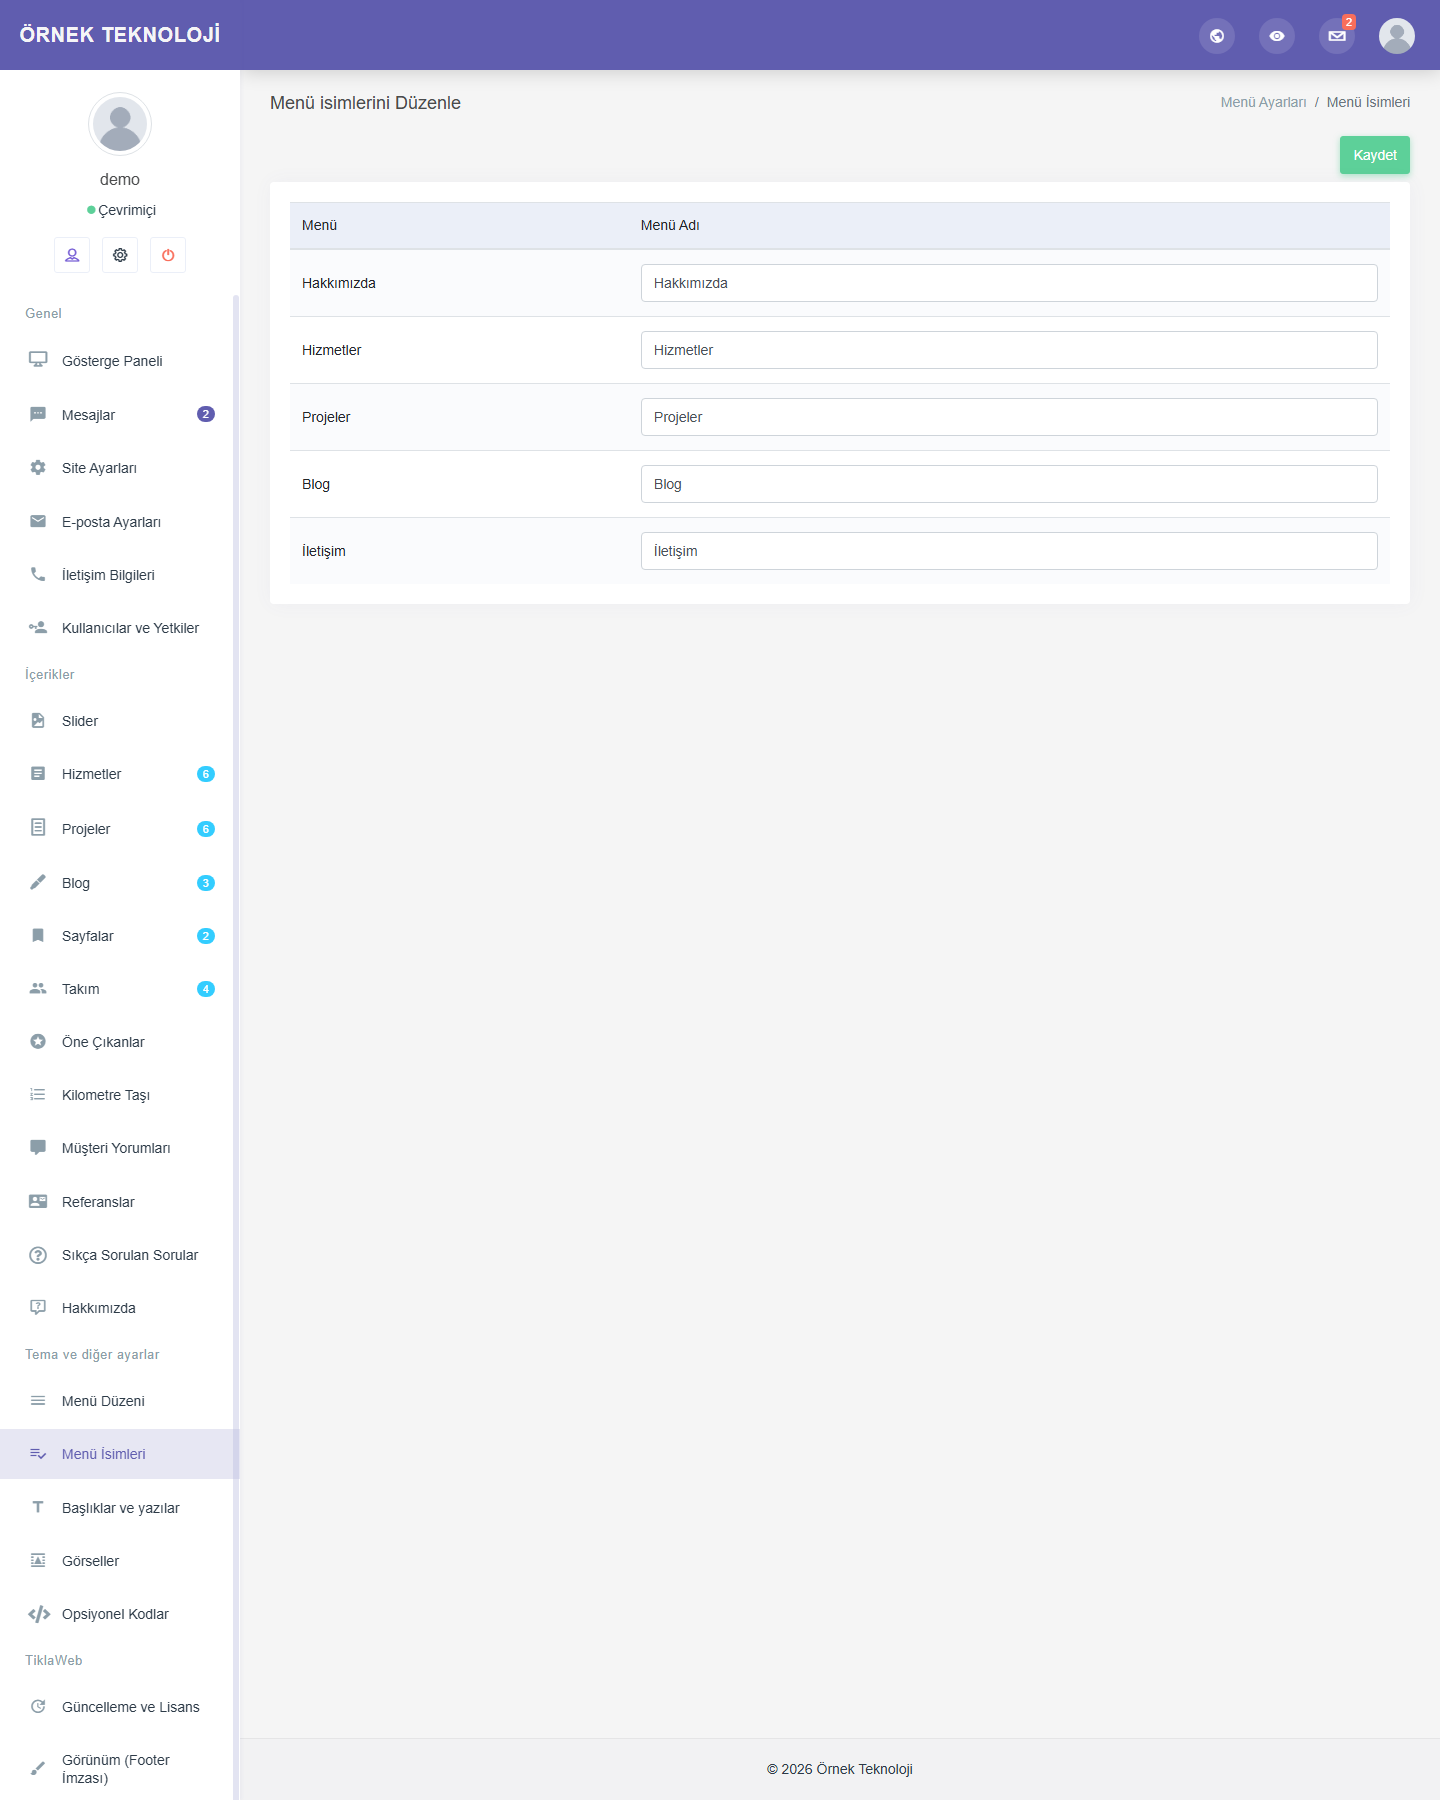Click the ÖRNEK TEKNOLOJİ logo
This screenshot has height=1800, width=1440.
tap(120, 35)
